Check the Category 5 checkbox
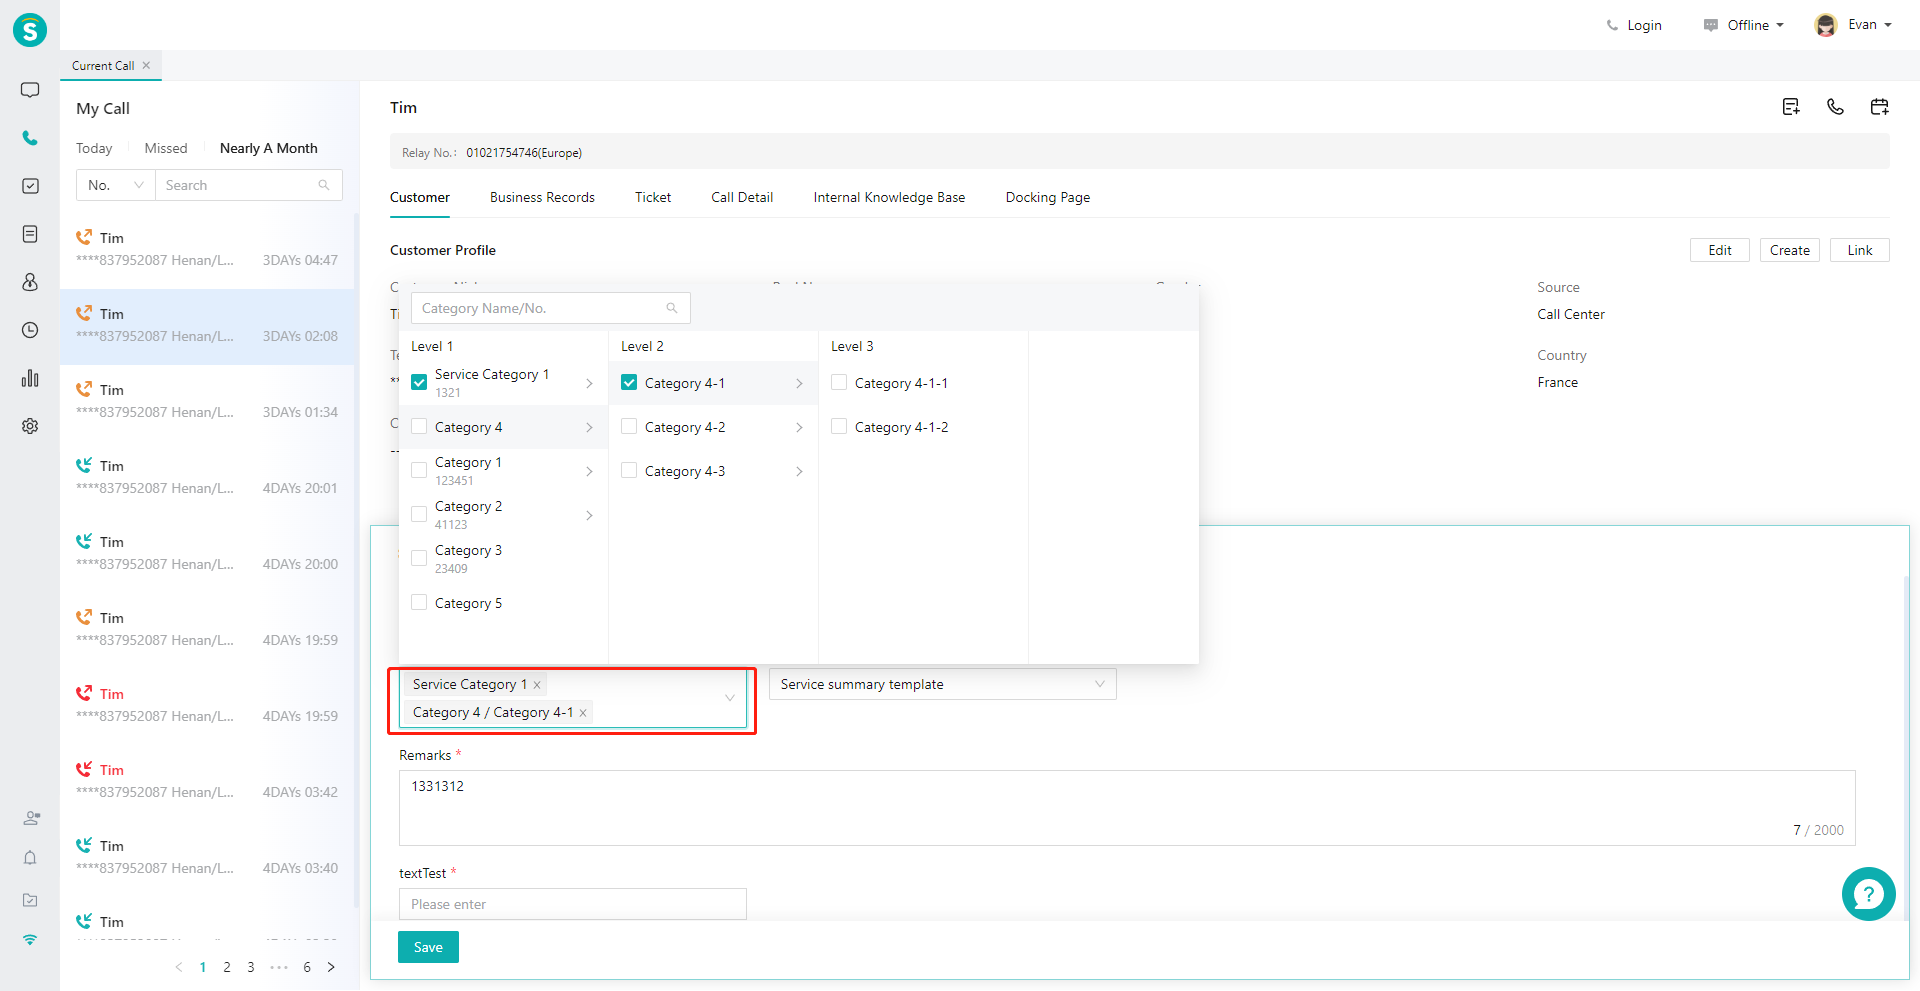This screenshot has height=991, width=1920. pos(419,603)
